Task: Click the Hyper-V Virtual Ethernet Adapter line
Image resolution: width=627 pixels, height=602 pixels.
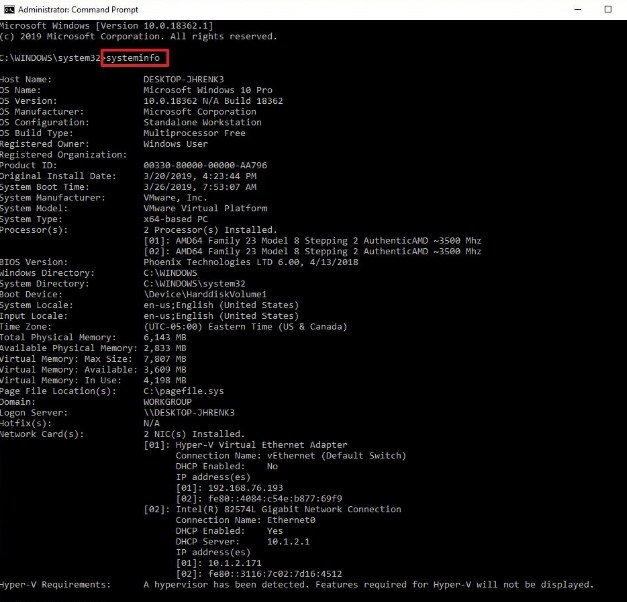Action: pos(246,445)
